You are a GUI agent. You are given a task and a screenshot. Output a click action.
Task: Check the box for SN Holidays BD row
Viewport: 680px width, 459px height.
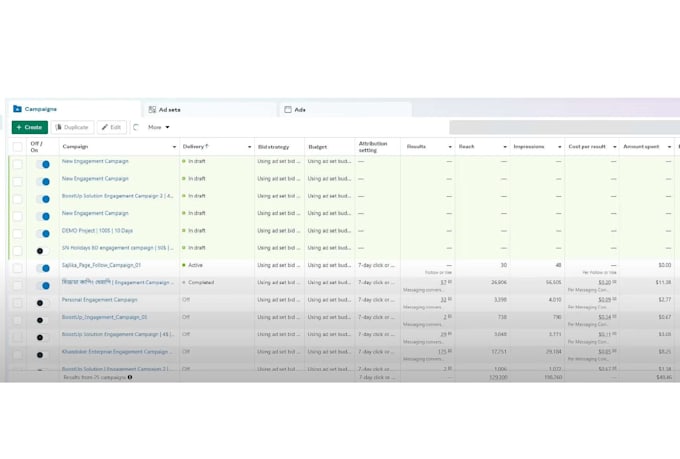[17, 251]
